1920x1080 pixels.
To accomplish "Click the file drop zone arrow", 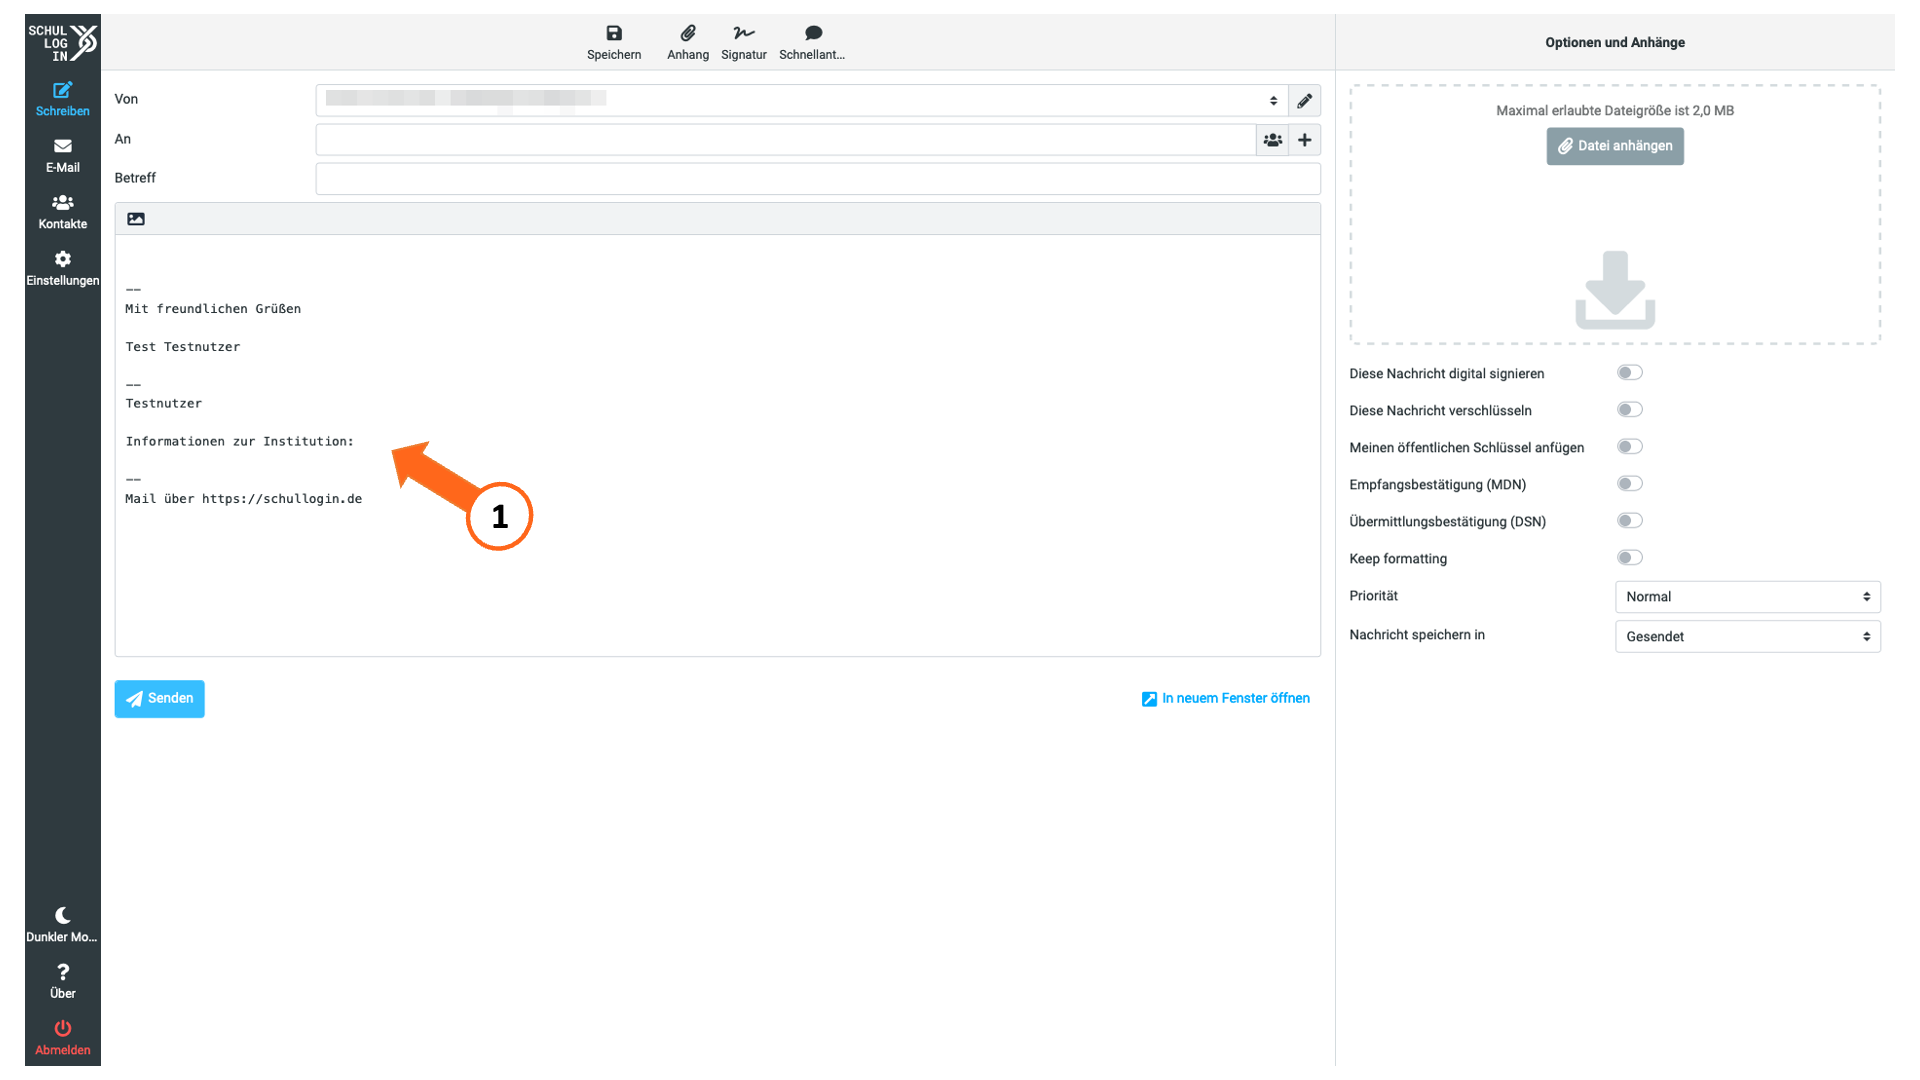I will click(1615, 290).
